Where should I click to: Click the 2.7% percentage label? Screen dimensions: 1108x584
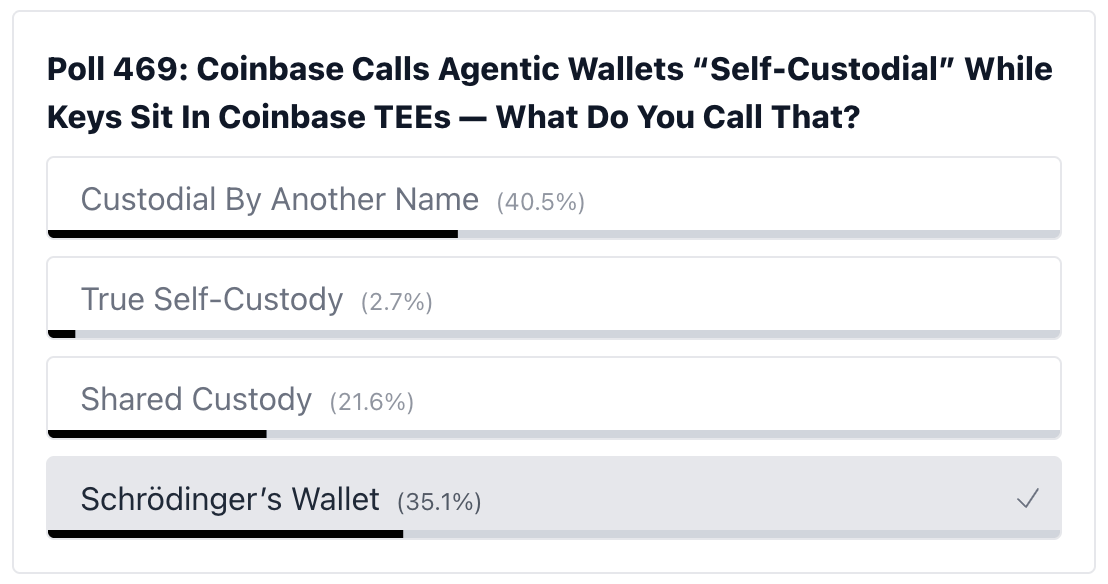[396, 302]
